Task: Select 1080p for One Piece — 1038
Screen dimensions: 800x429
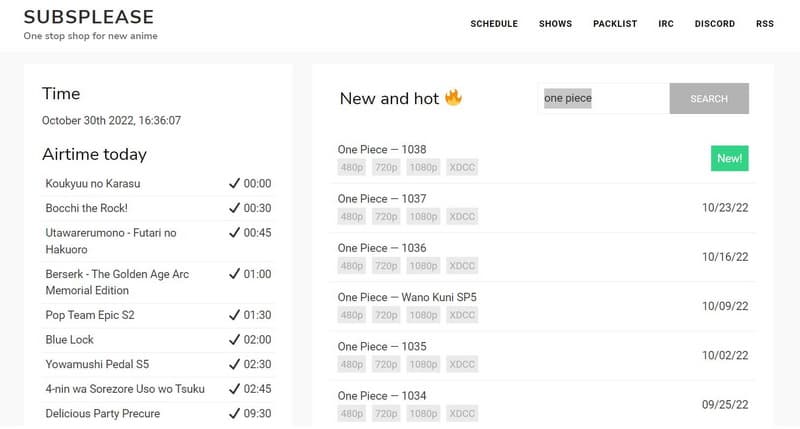Action: [423, 168]
